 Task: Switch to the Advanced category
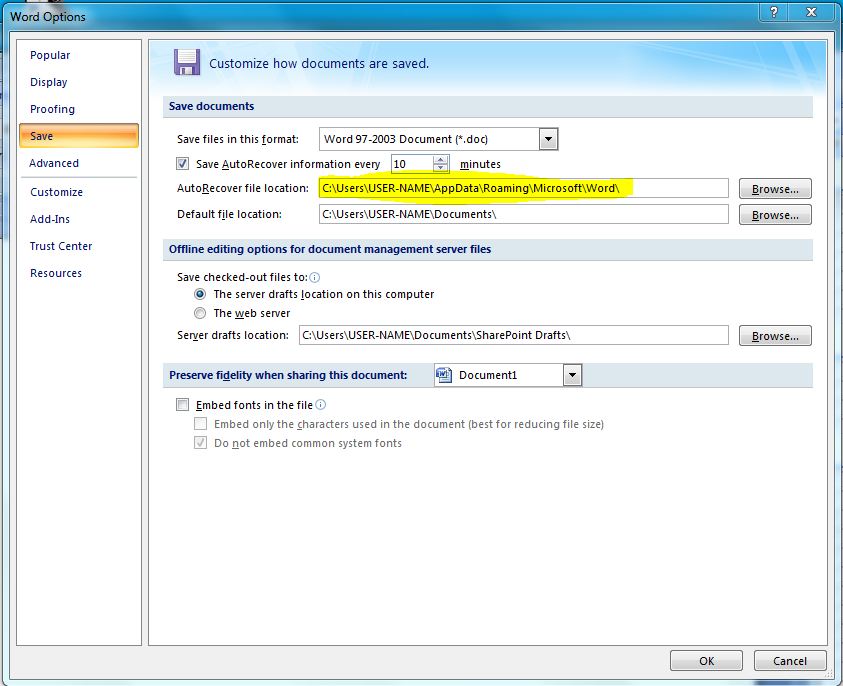pos(53,163)
